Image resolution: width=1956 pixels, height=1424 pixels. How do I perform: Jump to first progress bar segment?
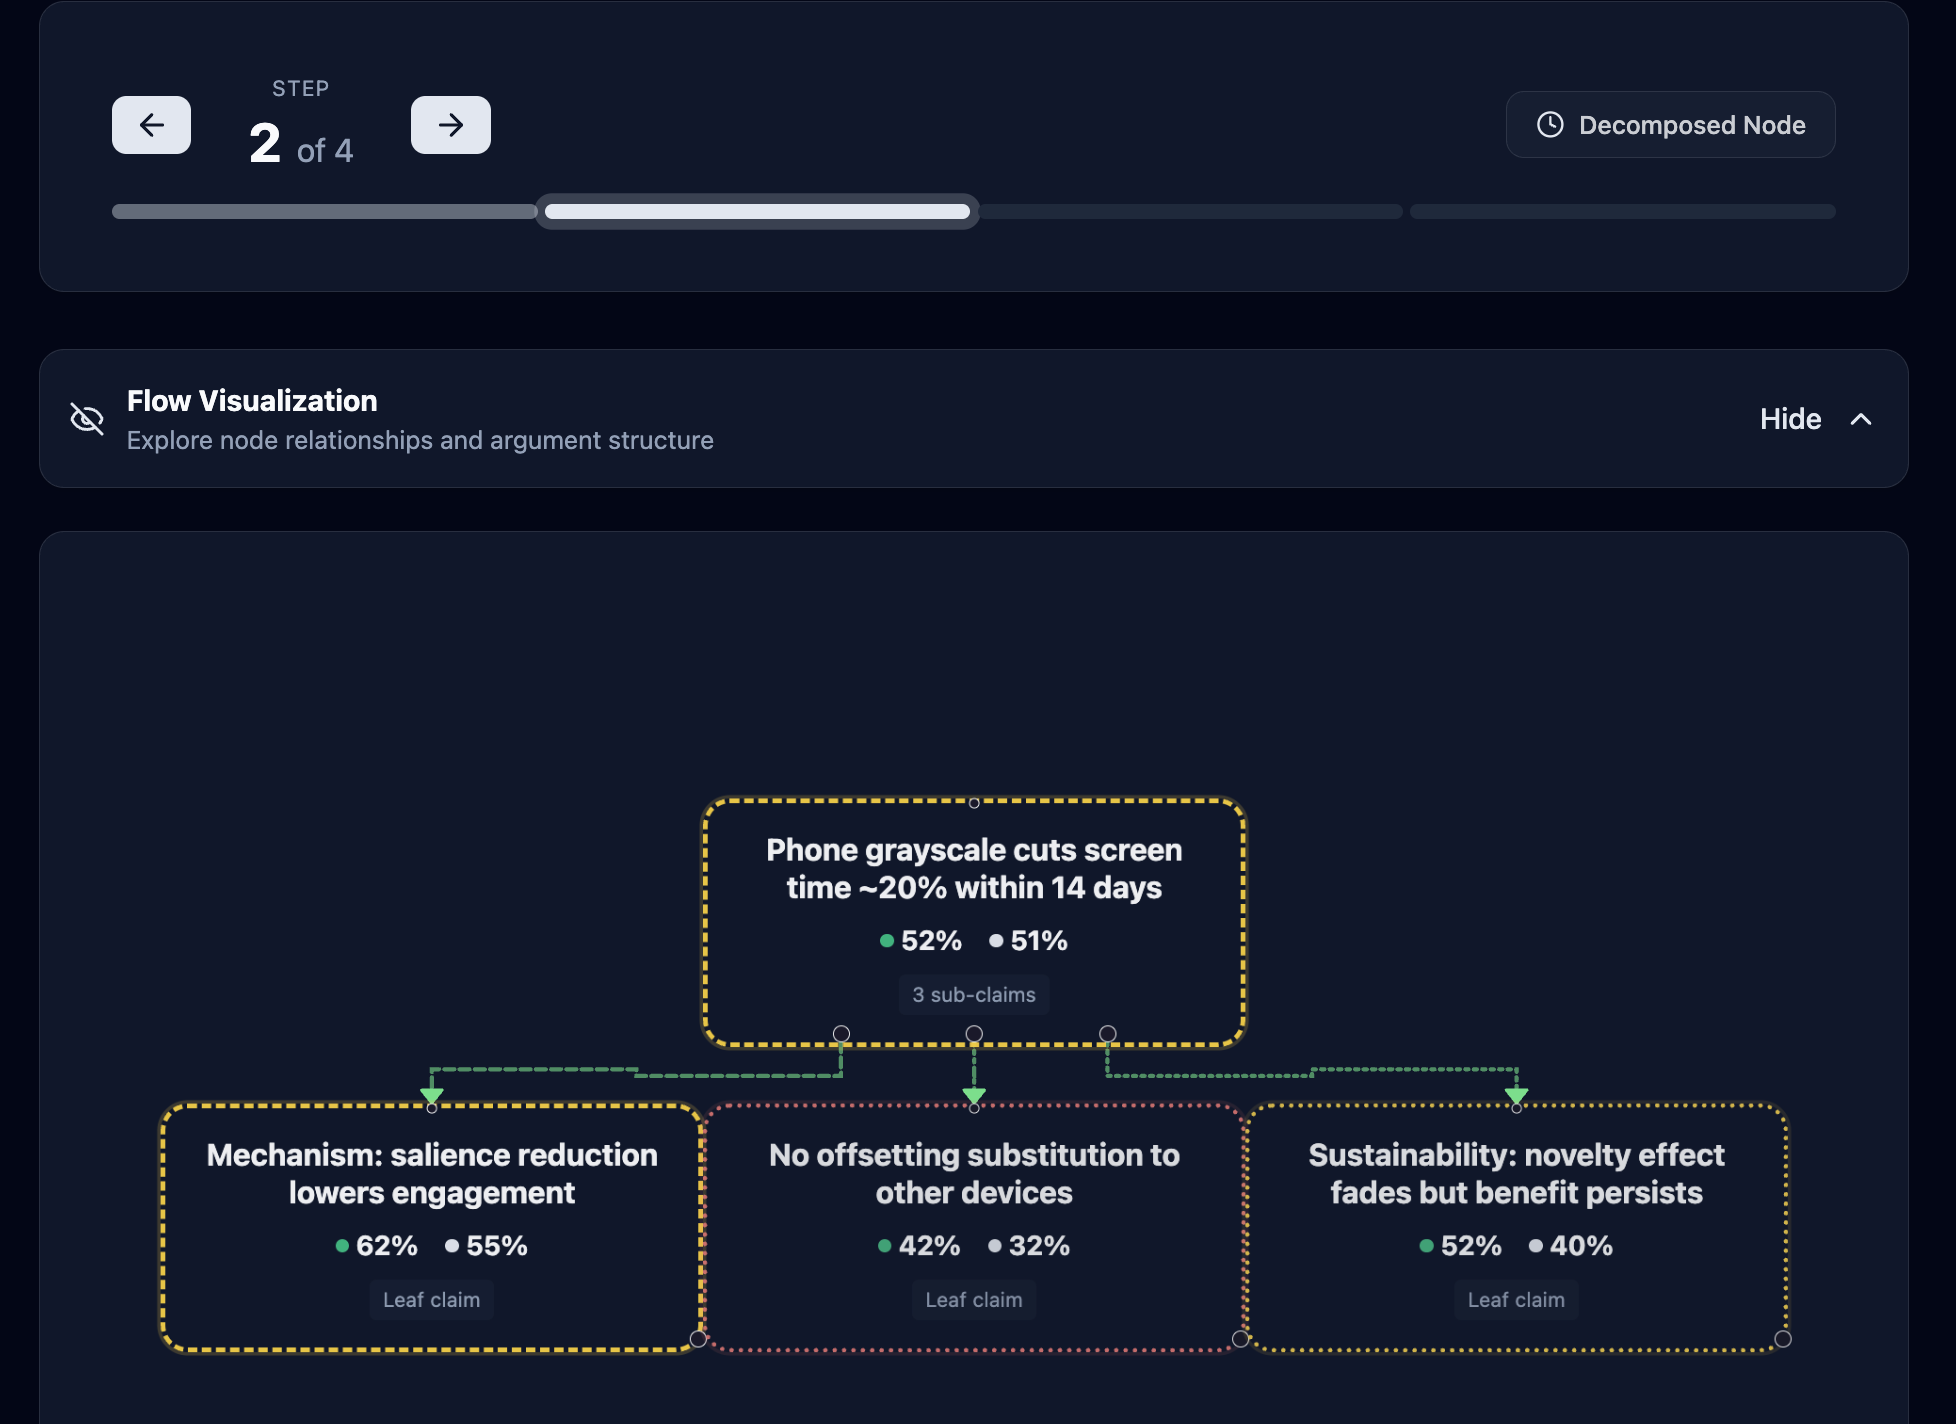324,212
